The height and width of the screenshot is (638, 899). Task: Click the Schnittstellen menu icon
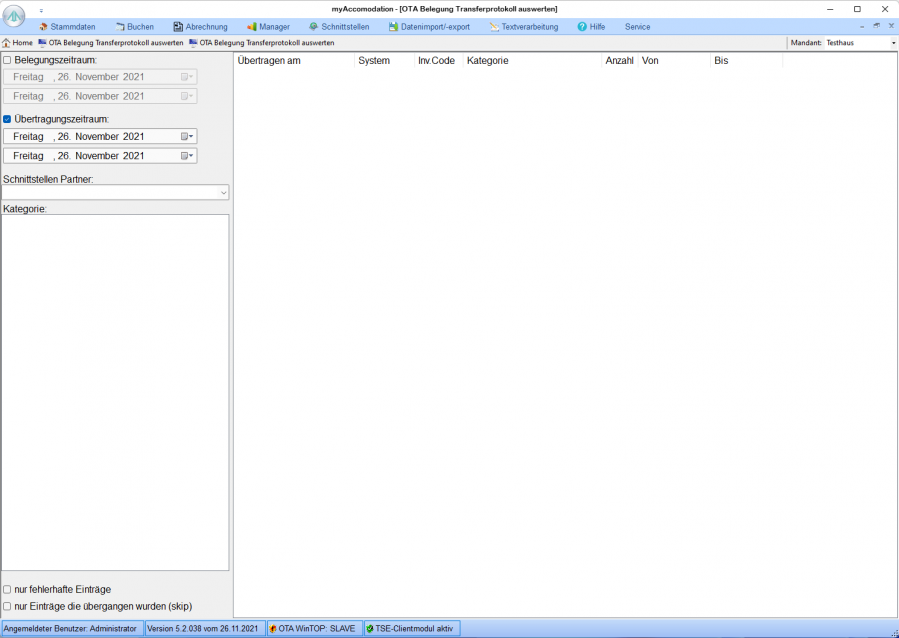click(313, 27)
